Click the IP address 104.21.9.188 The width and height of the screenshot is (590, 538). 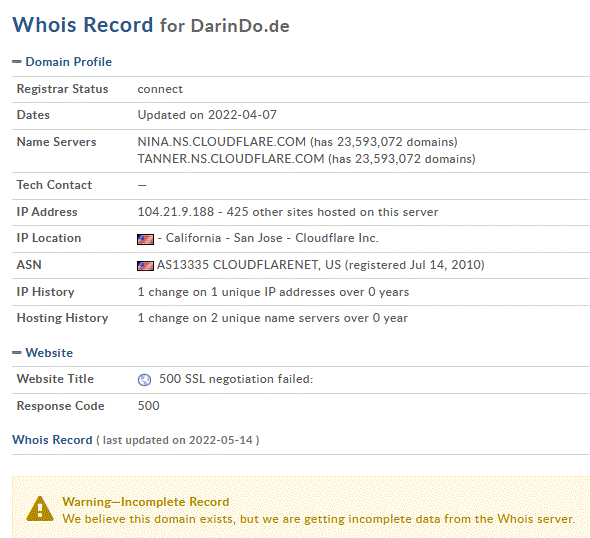point(176,212)
